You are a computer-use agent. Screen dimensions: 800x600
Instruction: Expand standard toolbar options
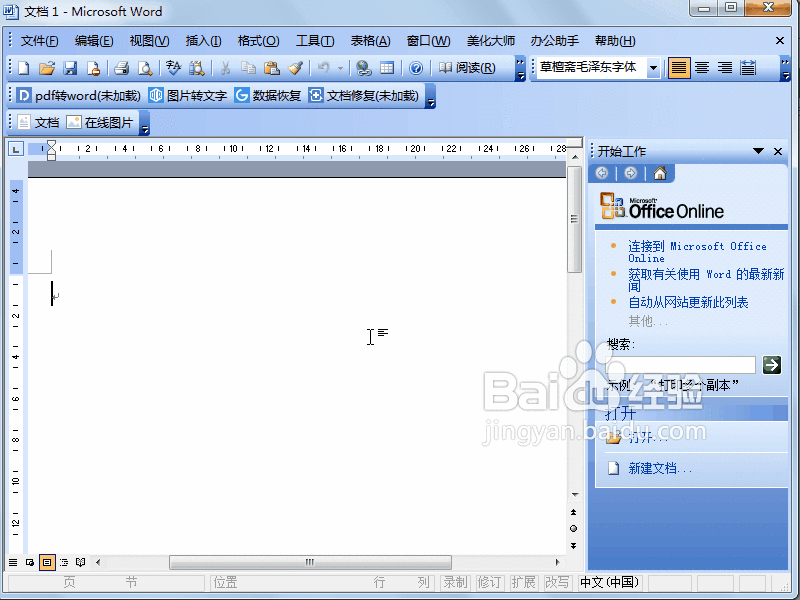(x=520, y=68)
